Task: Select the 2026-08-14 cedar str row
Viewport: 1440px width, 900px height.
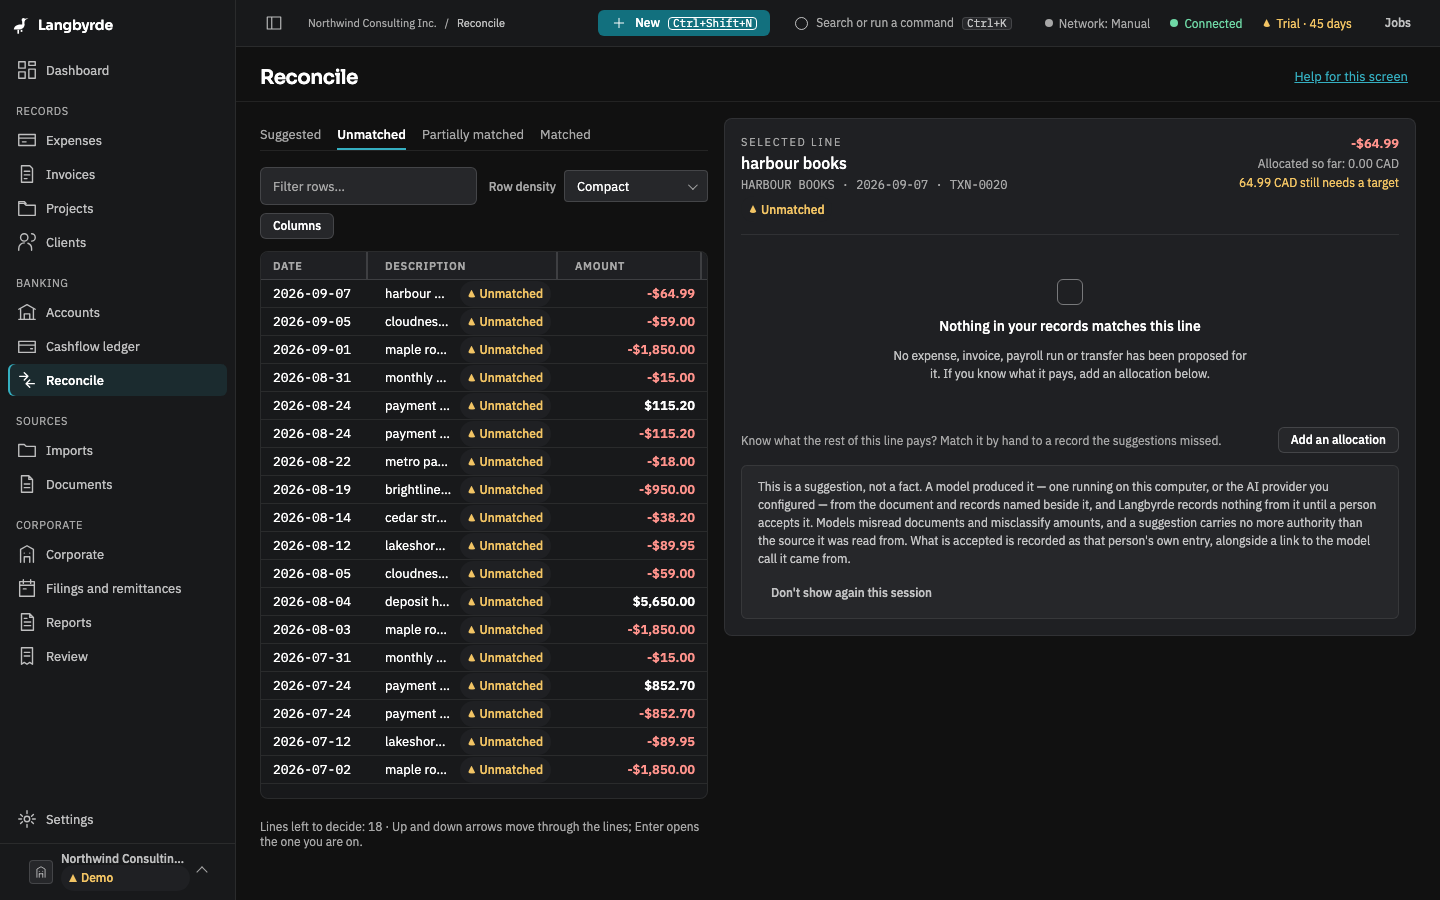Action: 484,518
